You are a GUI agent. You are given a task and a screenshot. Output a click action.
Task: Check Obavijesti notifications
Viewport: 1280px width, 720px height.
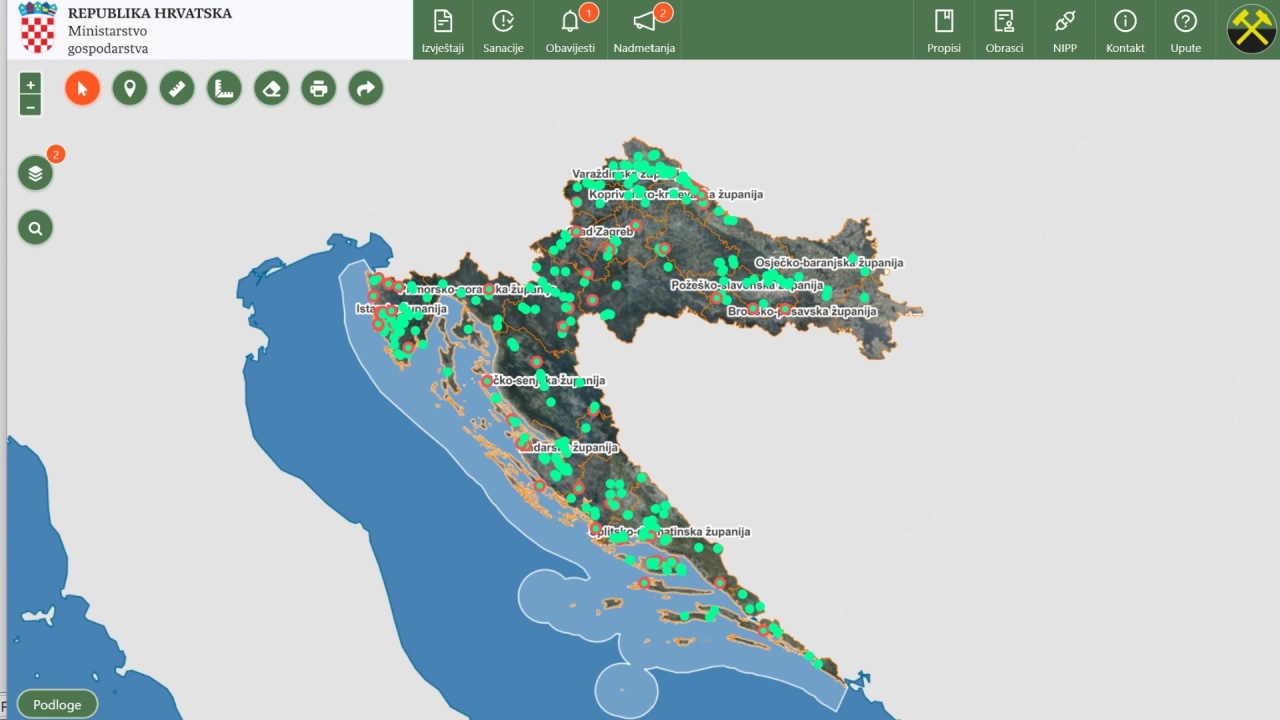click(x=570, y=30)
